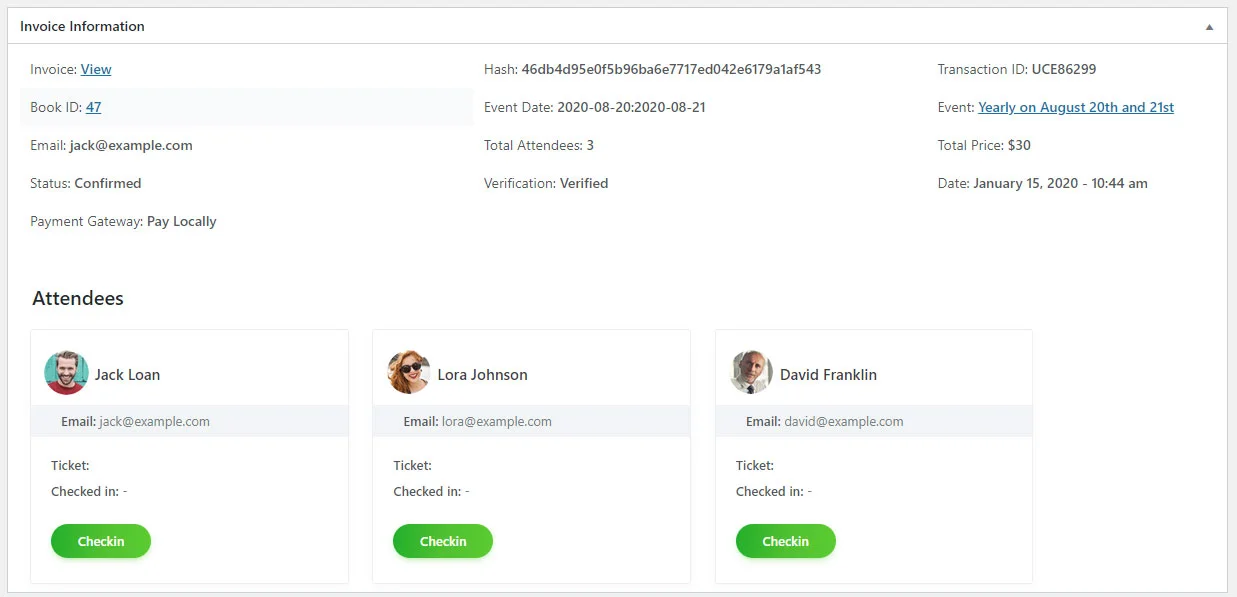
Task: Click David Franklin's avatar photo
Action: [x=751, y=373]
